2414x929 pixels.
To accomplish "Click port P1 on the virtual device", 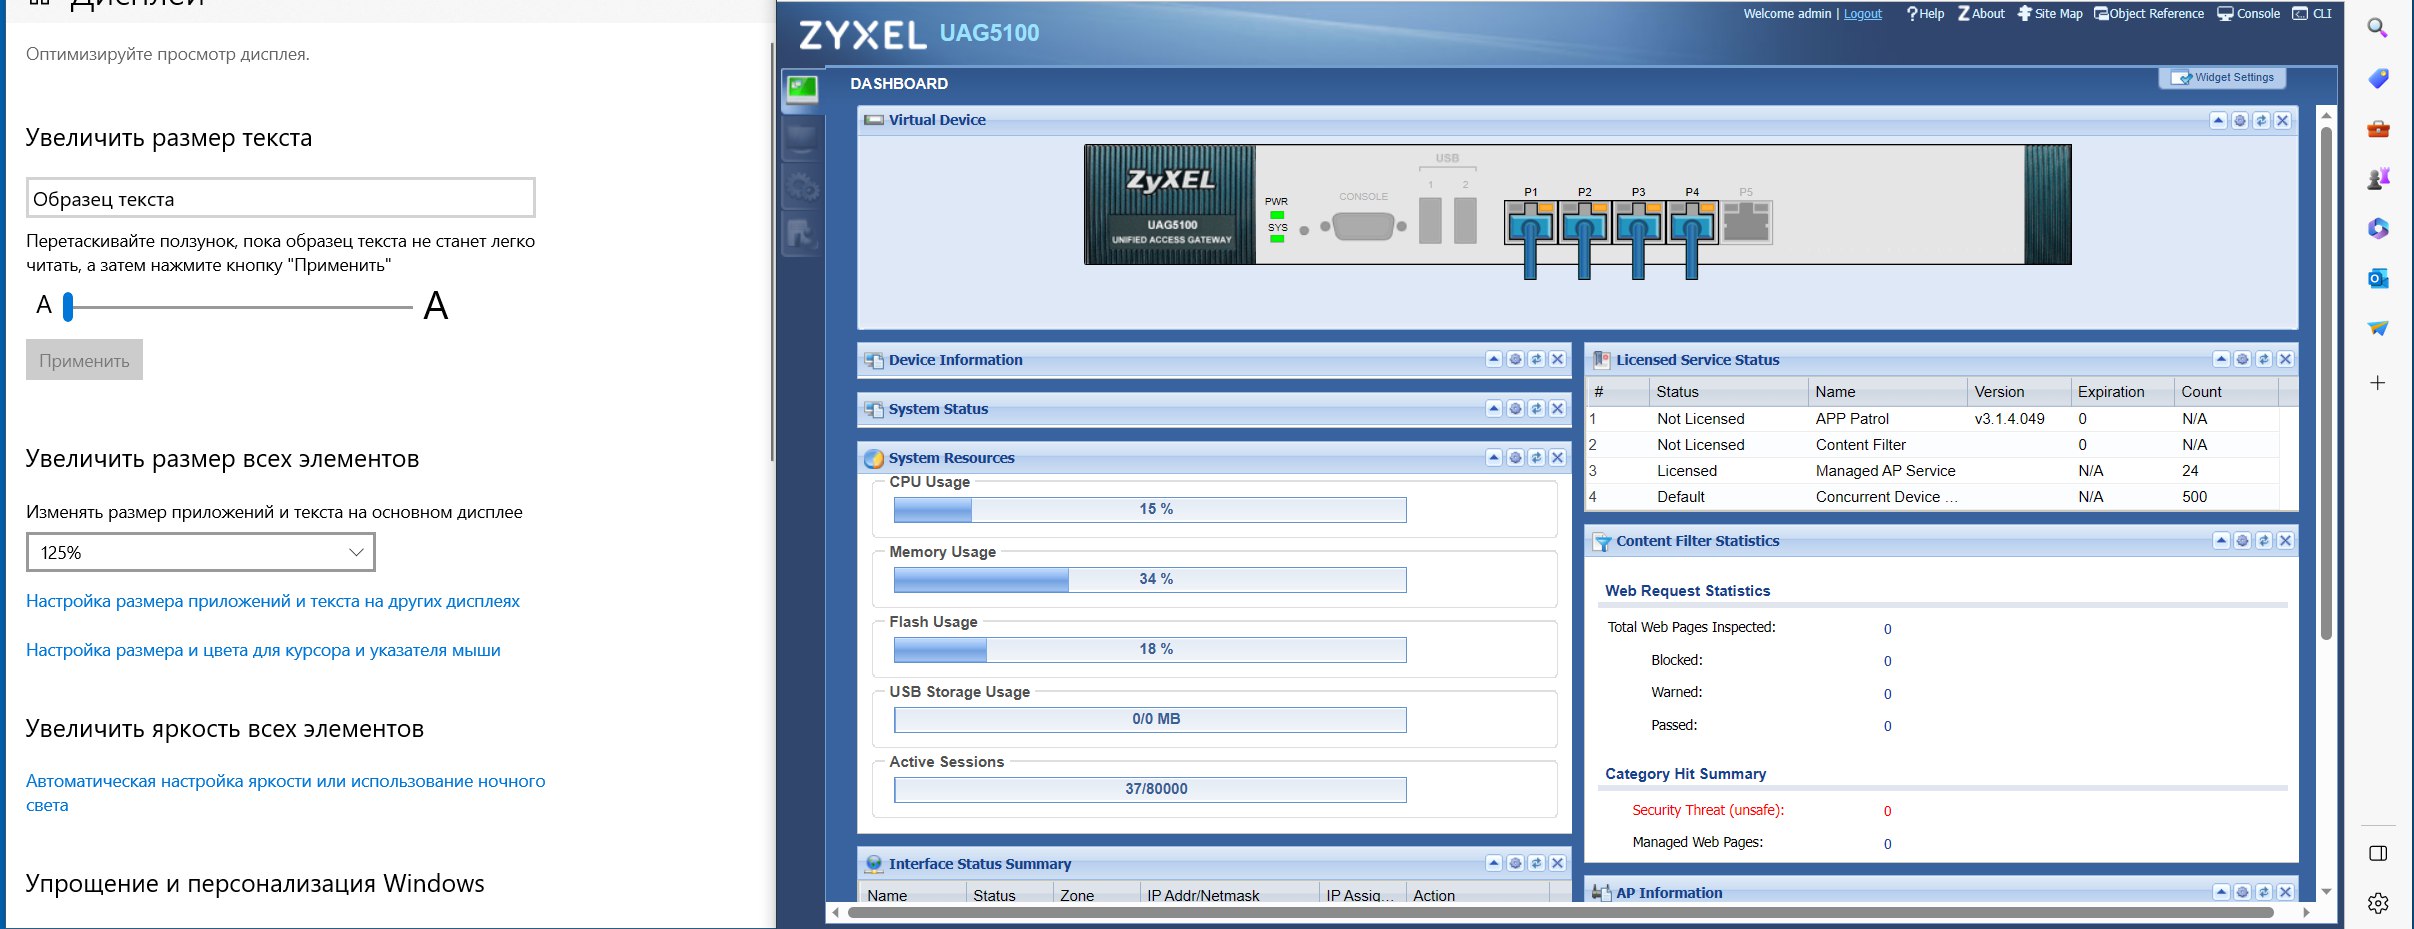I will click(1530, 222).
